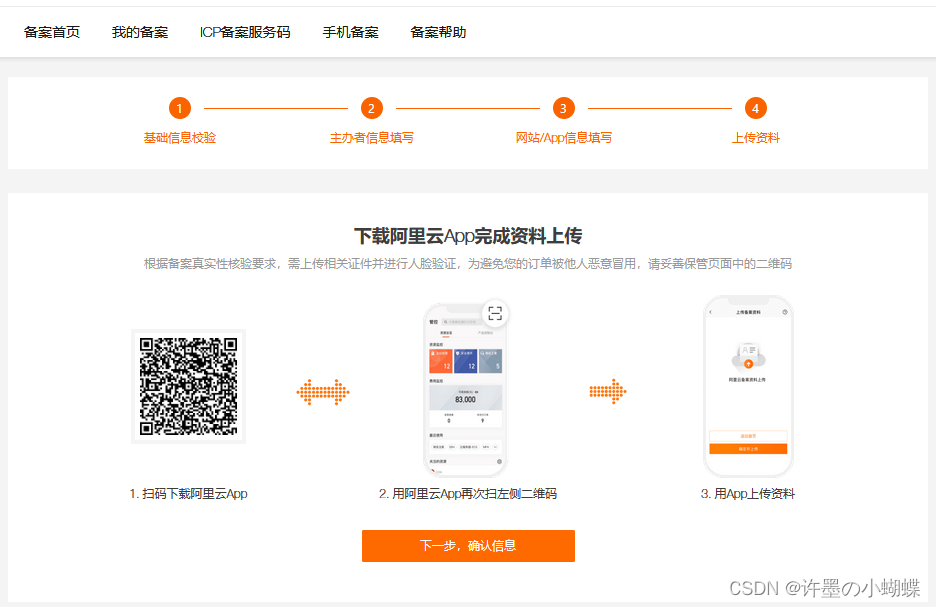Click the upload-materials phone screenshot

pos(748,386)
